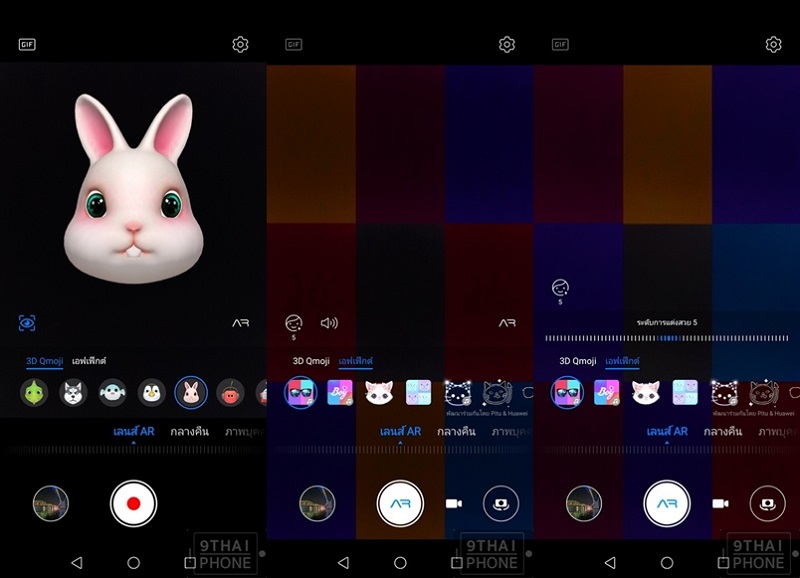Switch to เอฟเฟ็กต์ tab in right screen
The image size is (800, 578).
click(x=622, y=361)
